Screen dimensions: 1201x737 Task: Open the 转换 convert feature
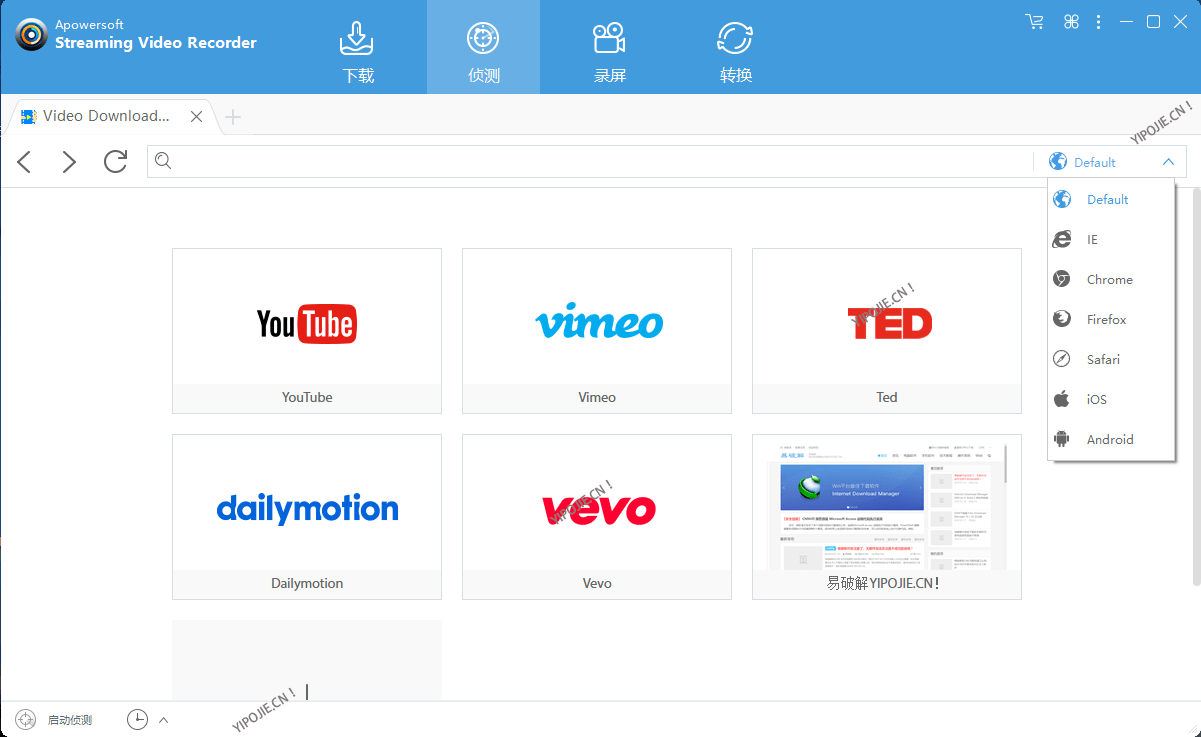735,47
